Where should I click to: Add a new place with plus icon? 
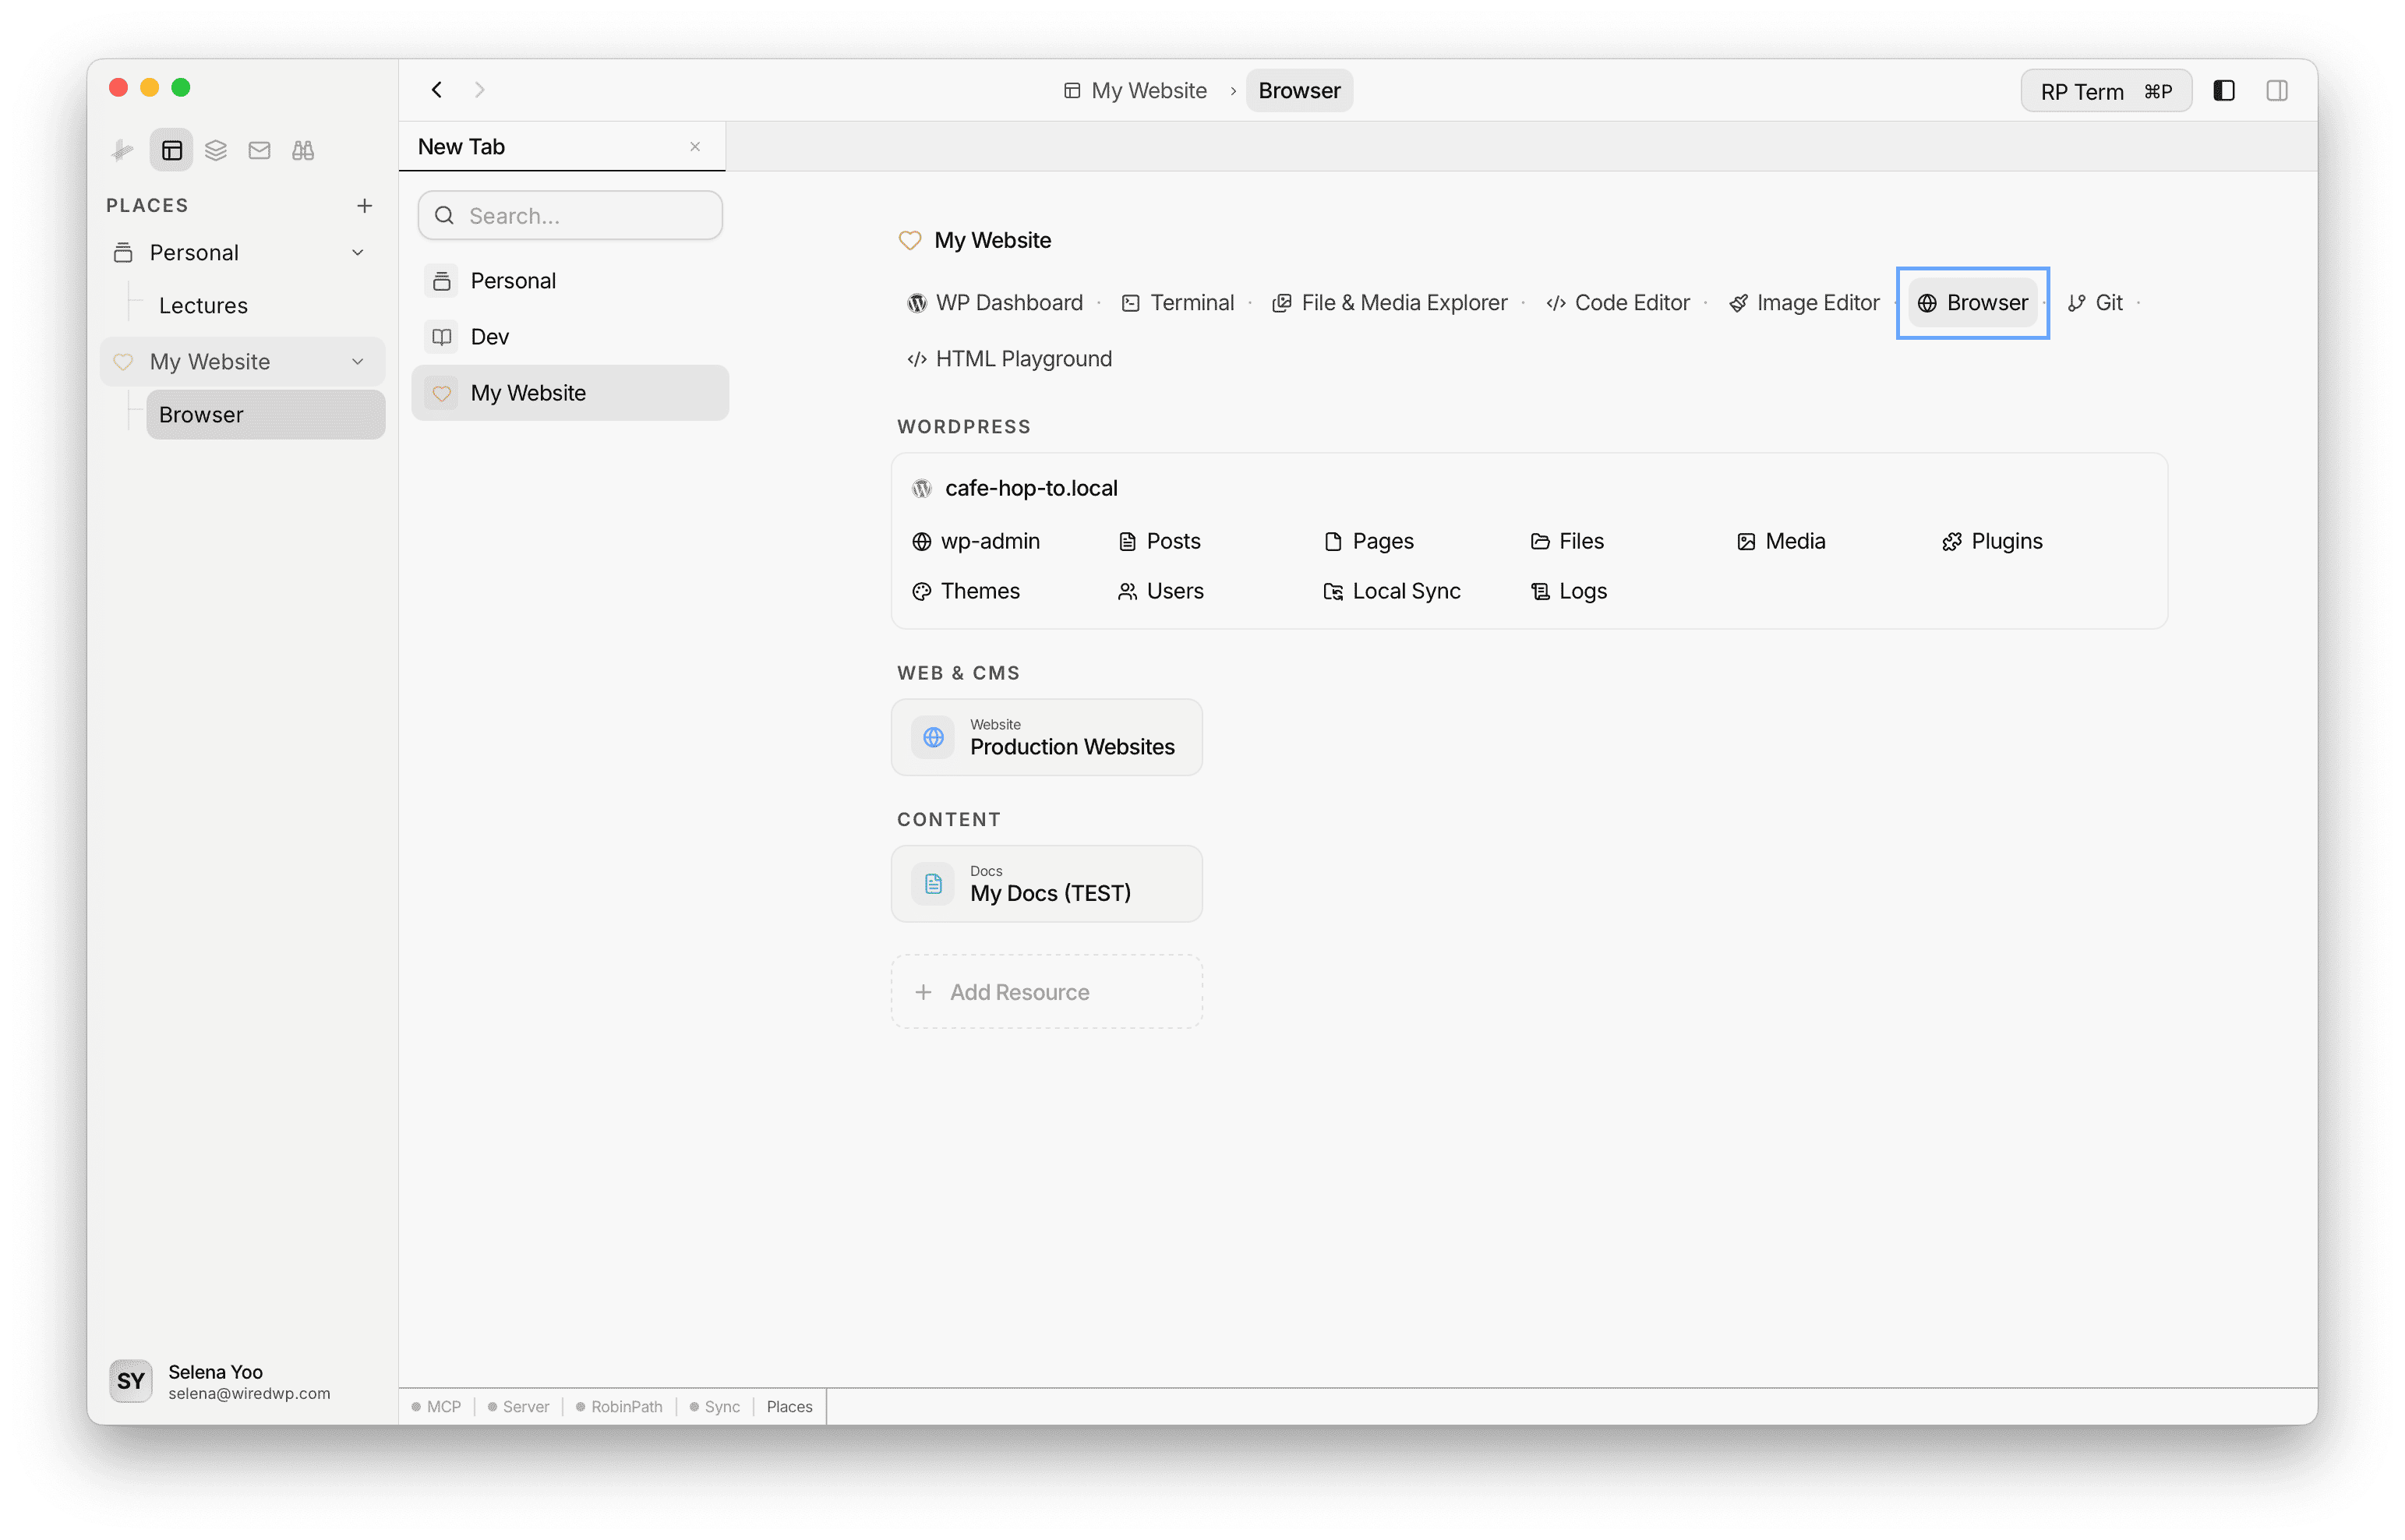365,205
